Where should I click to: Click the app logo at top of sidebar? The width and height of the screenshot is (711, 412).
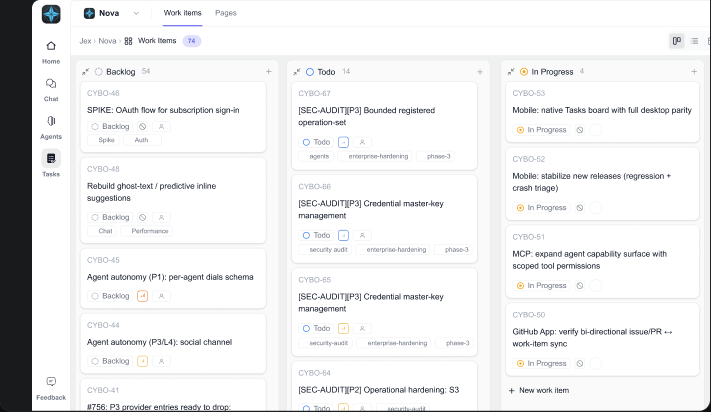(x=51, y=14)
